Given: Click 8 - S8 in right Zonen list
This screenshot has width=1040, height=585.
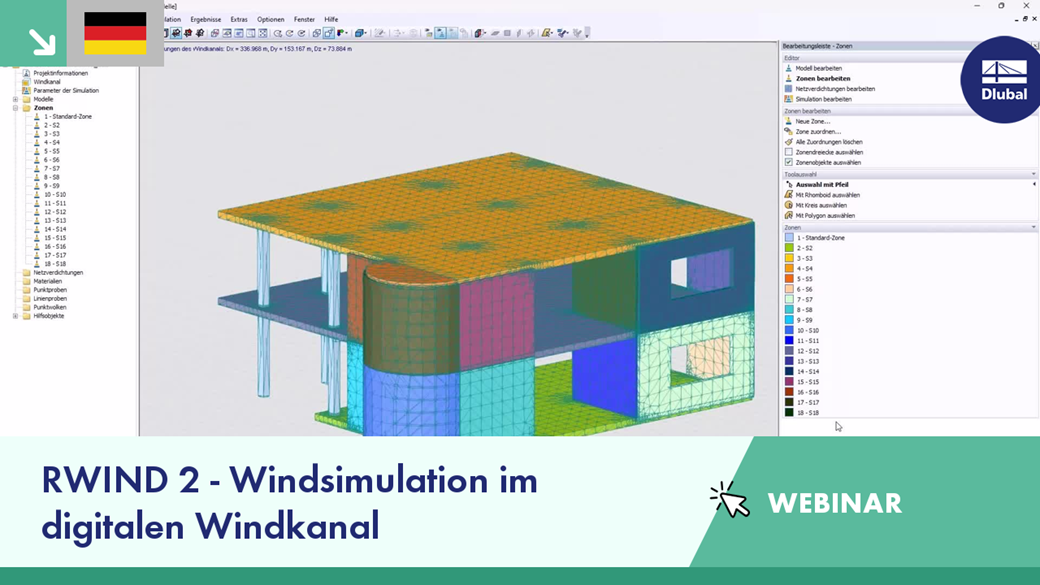Looking at the screenshot, I should [805, 310].
